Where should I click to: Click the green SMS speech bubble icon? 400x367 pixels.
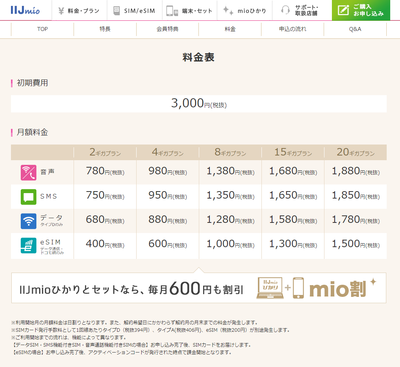[28, 197]
